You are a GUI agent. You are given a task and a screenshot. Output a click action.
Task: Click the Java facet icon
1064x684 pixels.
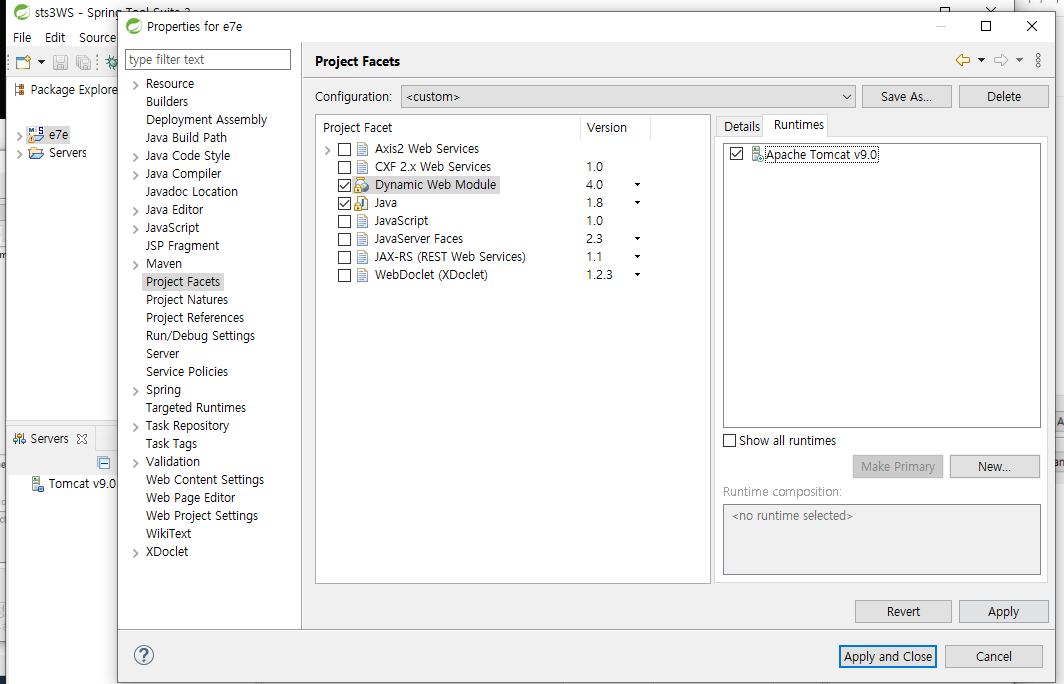point(362,203)
